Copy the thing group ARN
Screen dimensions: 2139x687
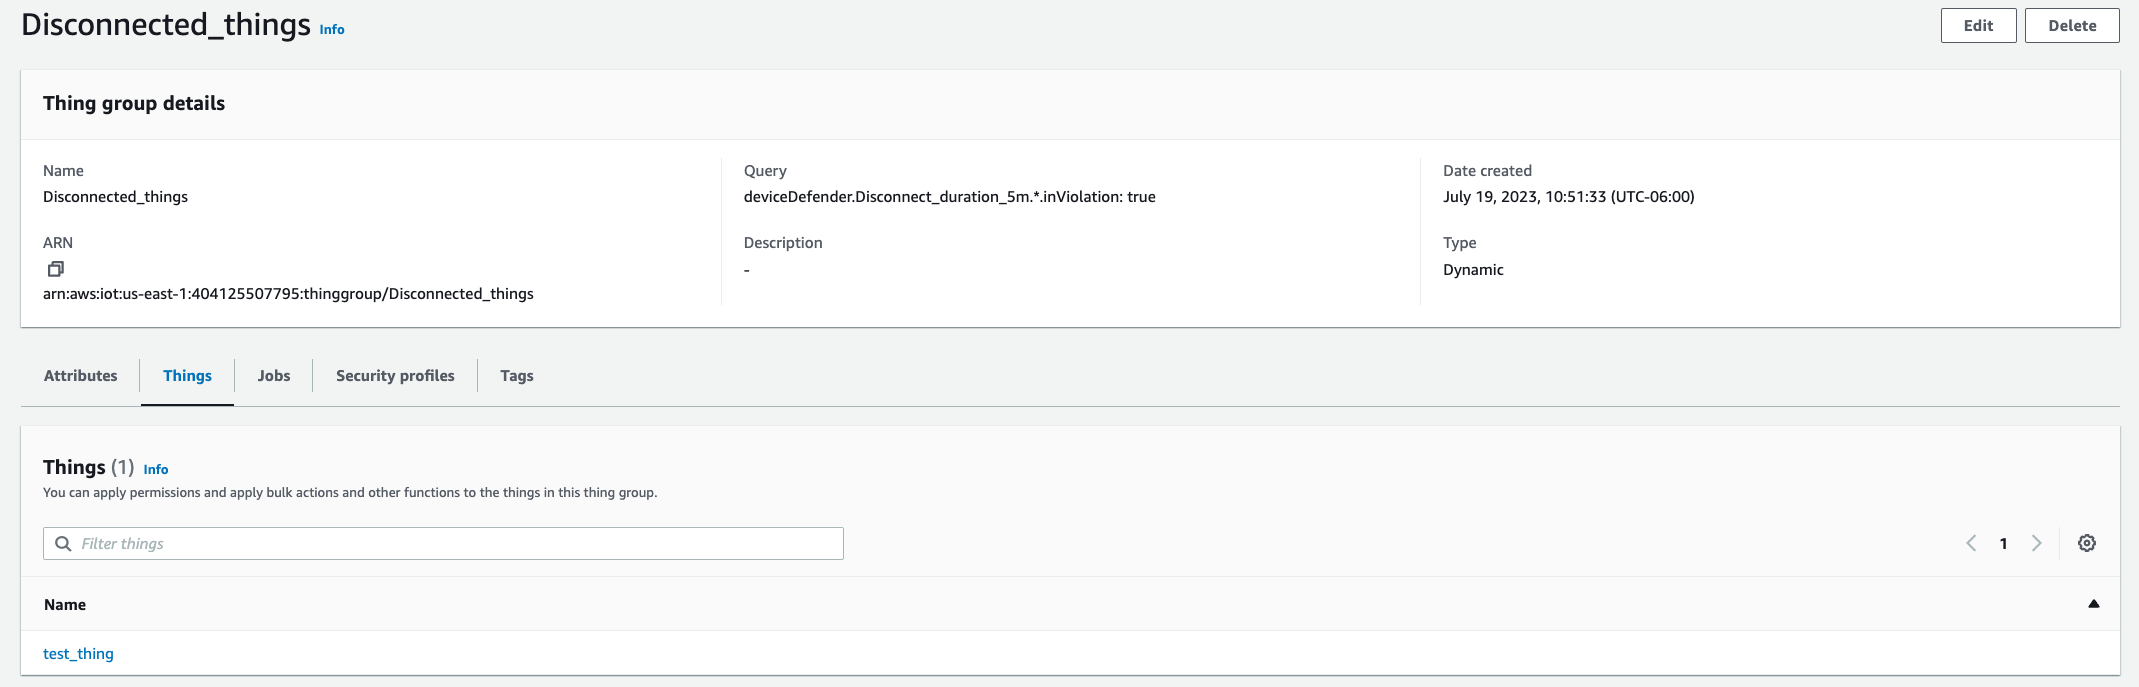(x=56, y=268)
